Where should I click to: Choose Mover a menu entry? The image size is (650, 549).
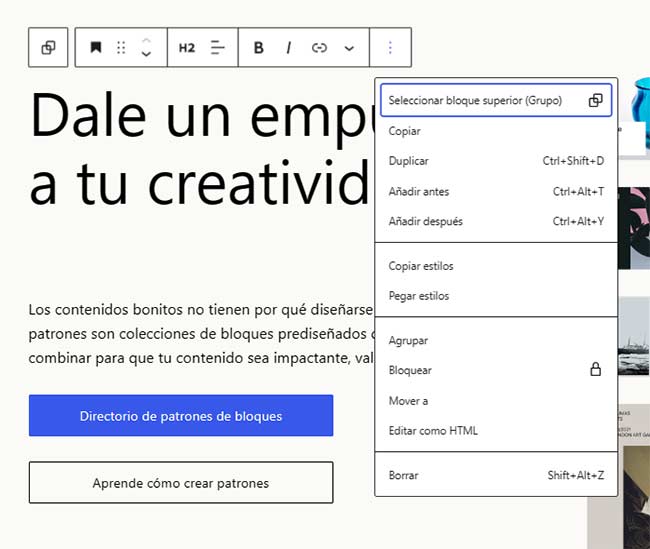click(496, 401)
